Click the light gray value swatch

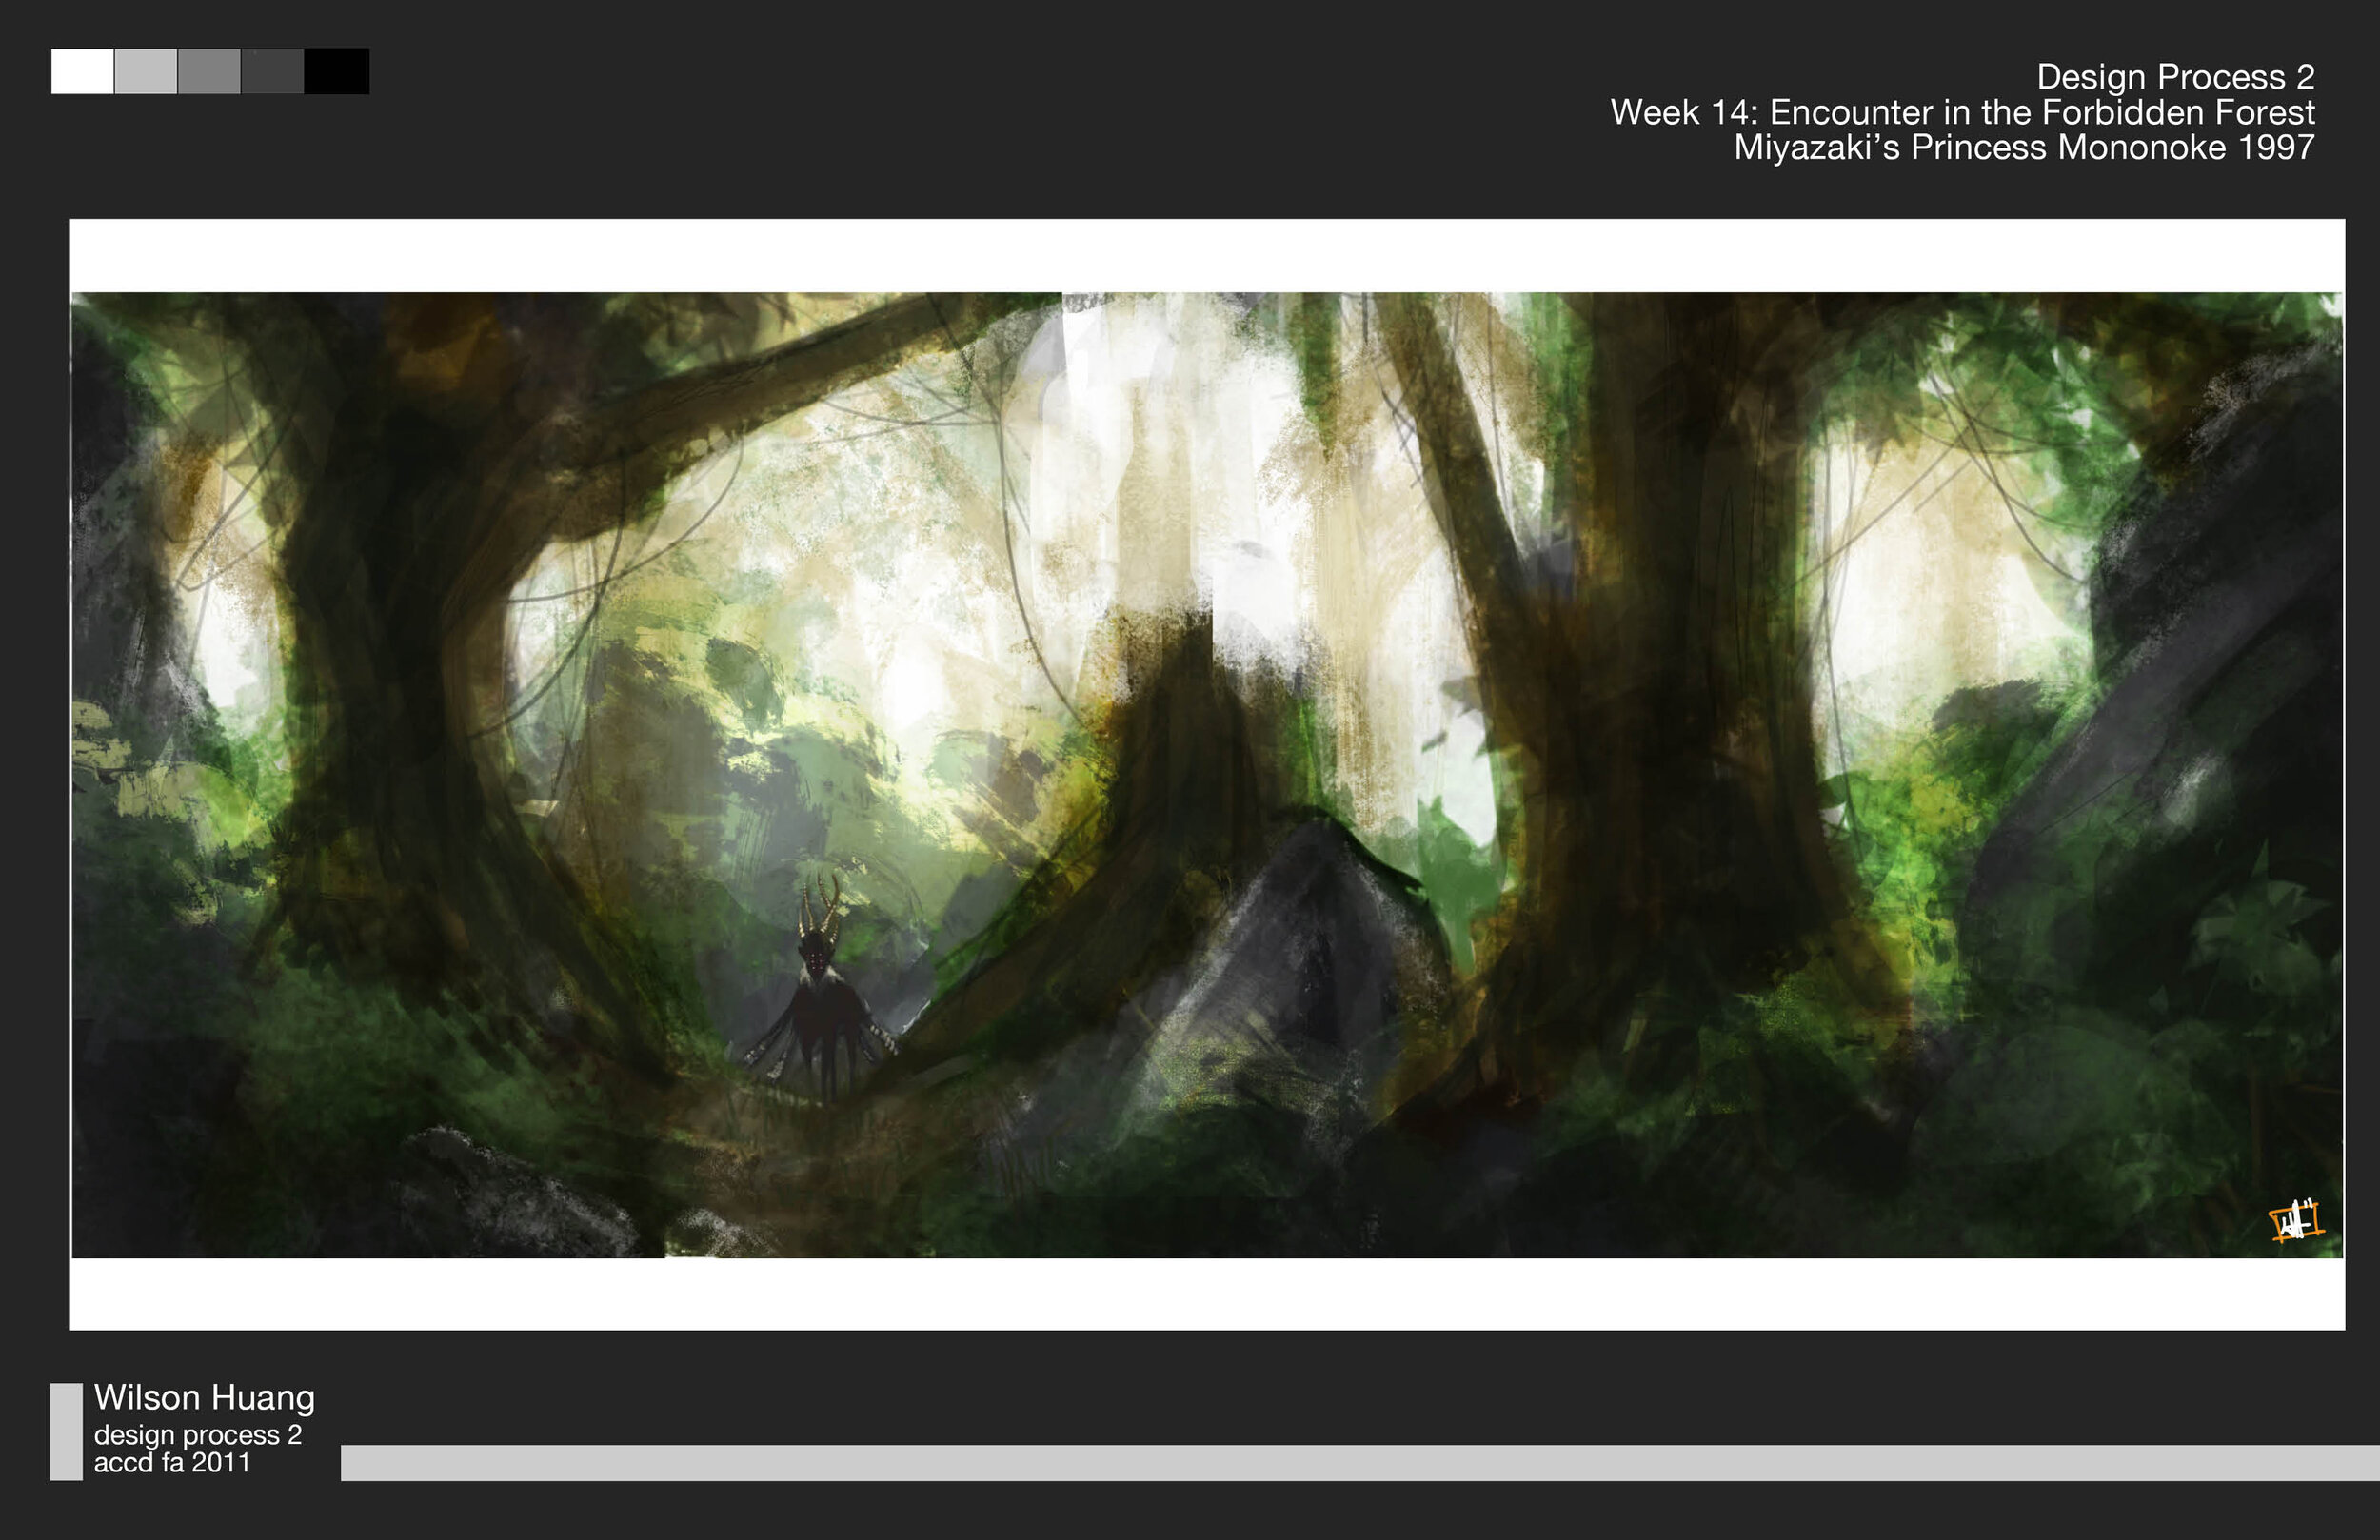tap(146, 71)
